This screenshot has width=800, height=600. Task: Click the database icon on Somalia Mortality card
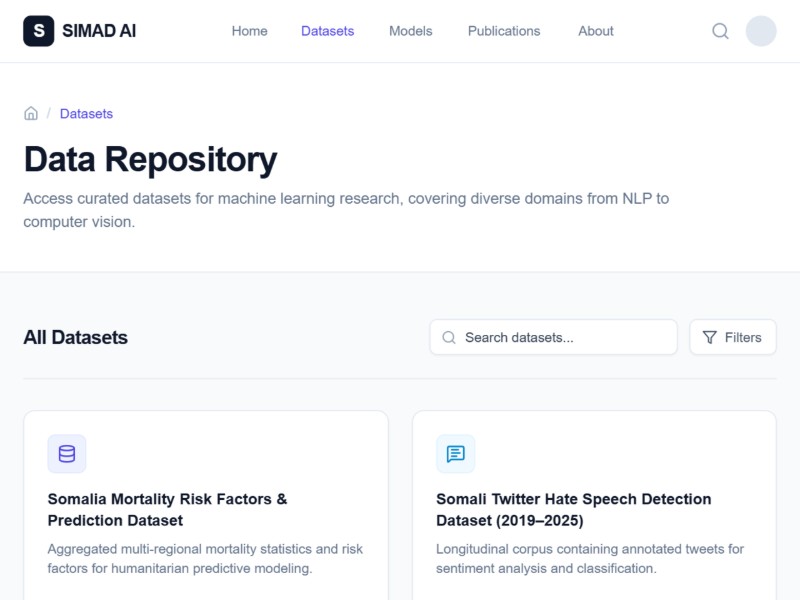tap(67, 454)
